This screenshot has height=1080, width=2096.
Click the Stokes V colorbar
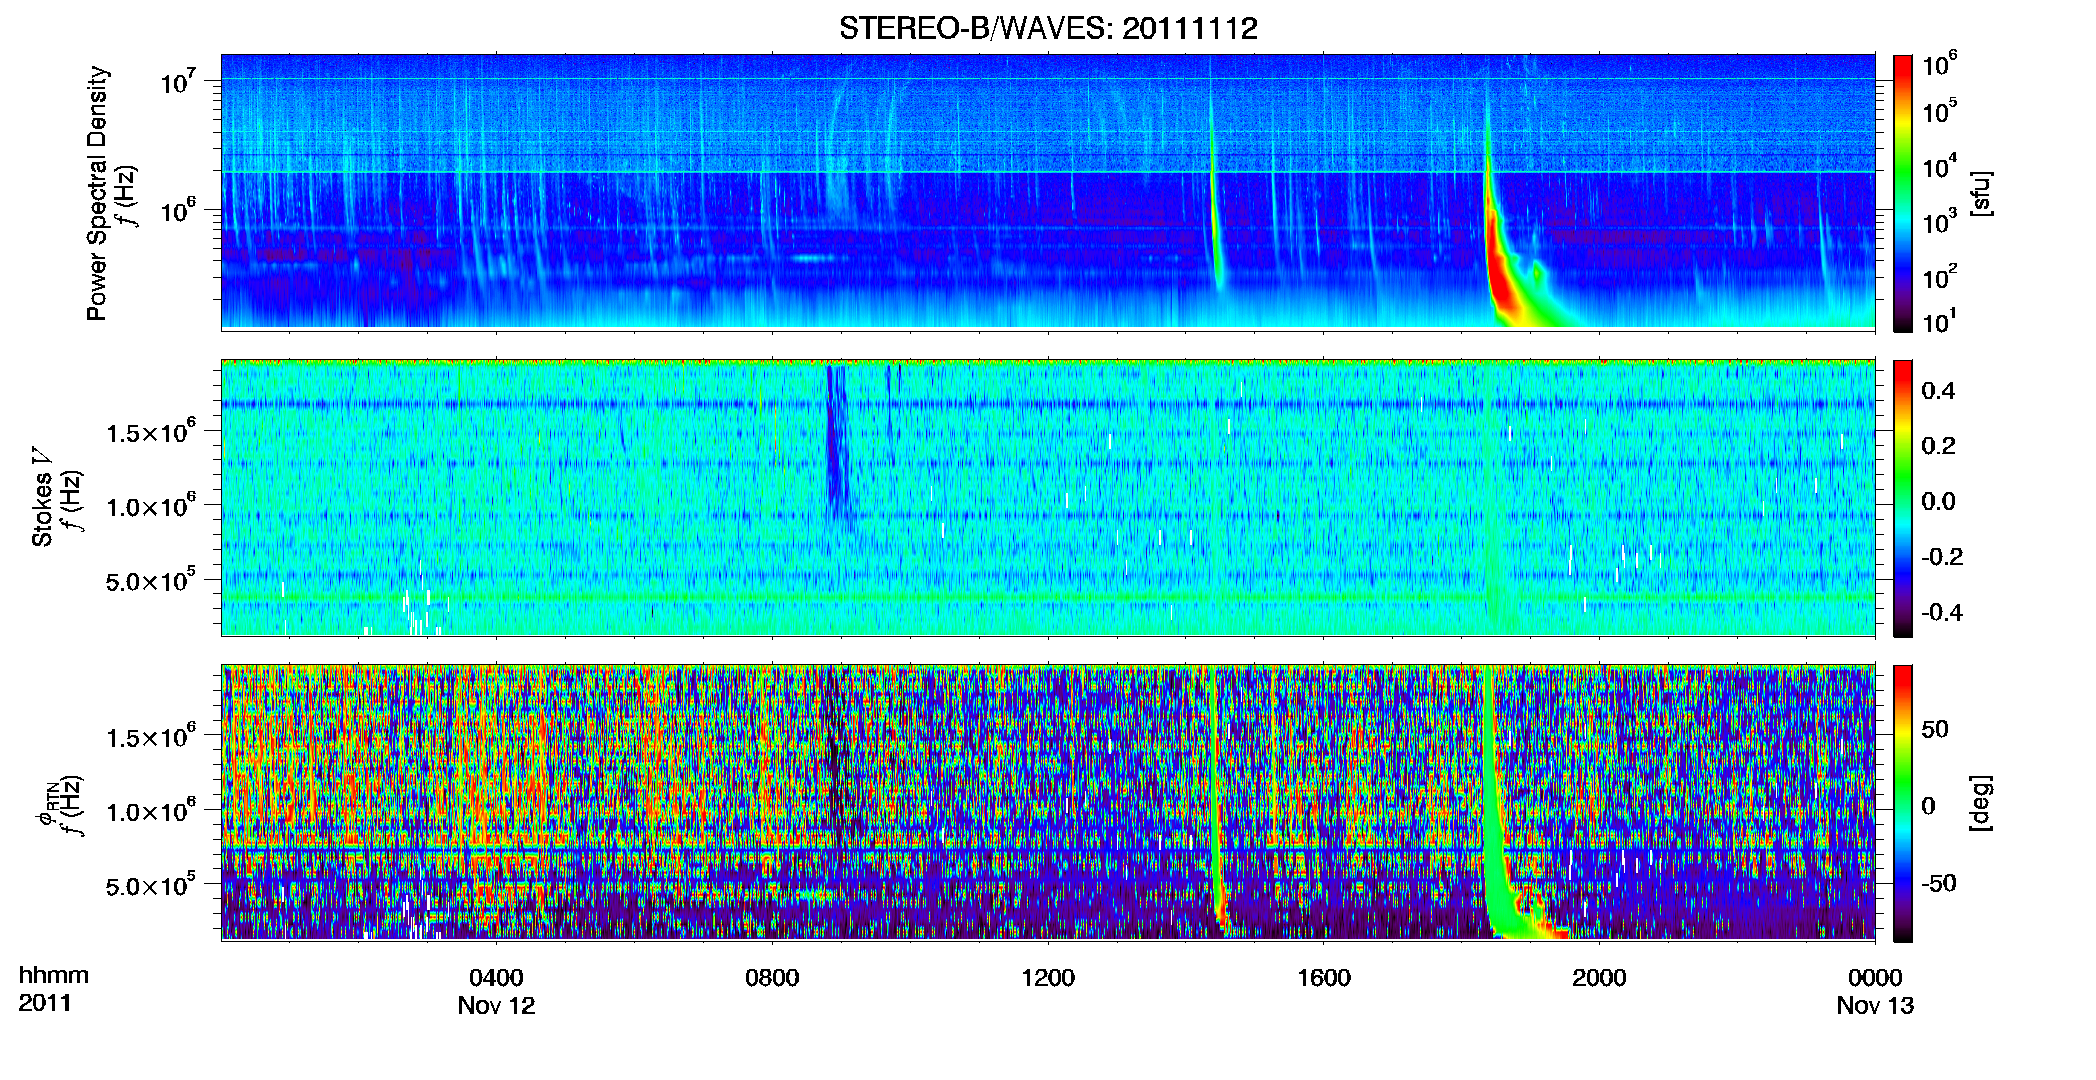pyautogui.click(x=1903, y=498)
